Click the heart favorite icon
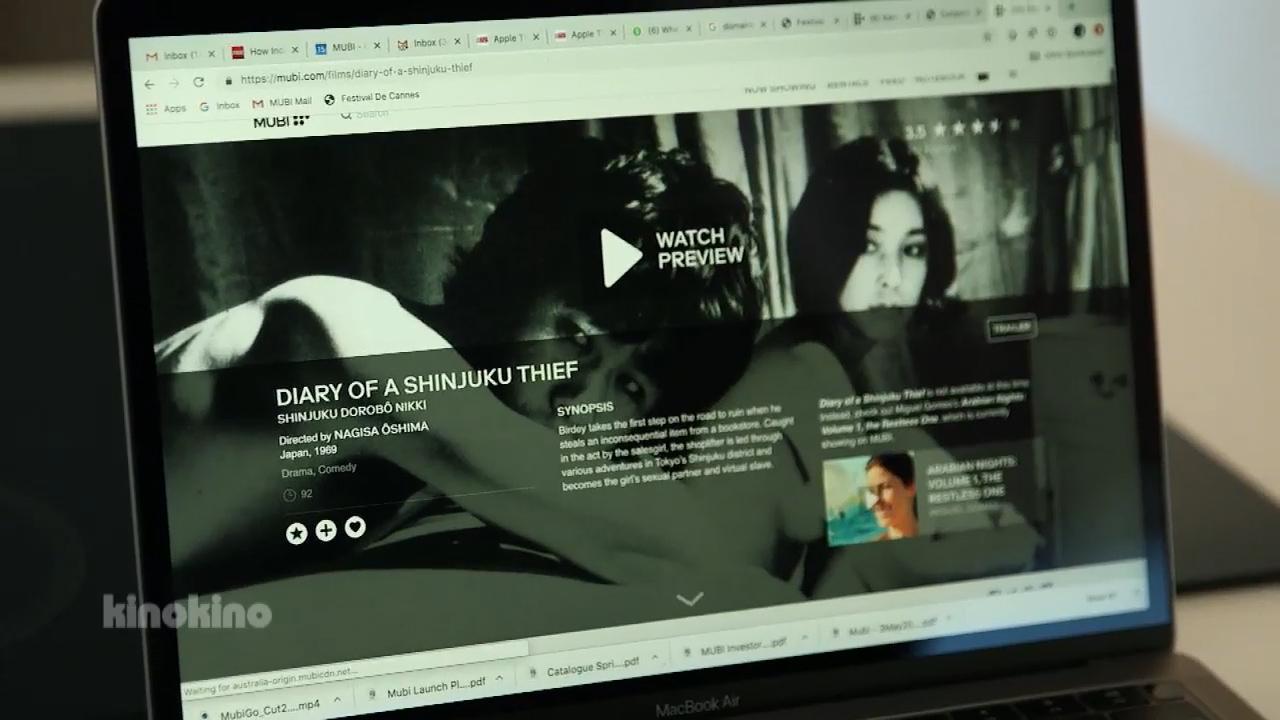 [355, 527]
